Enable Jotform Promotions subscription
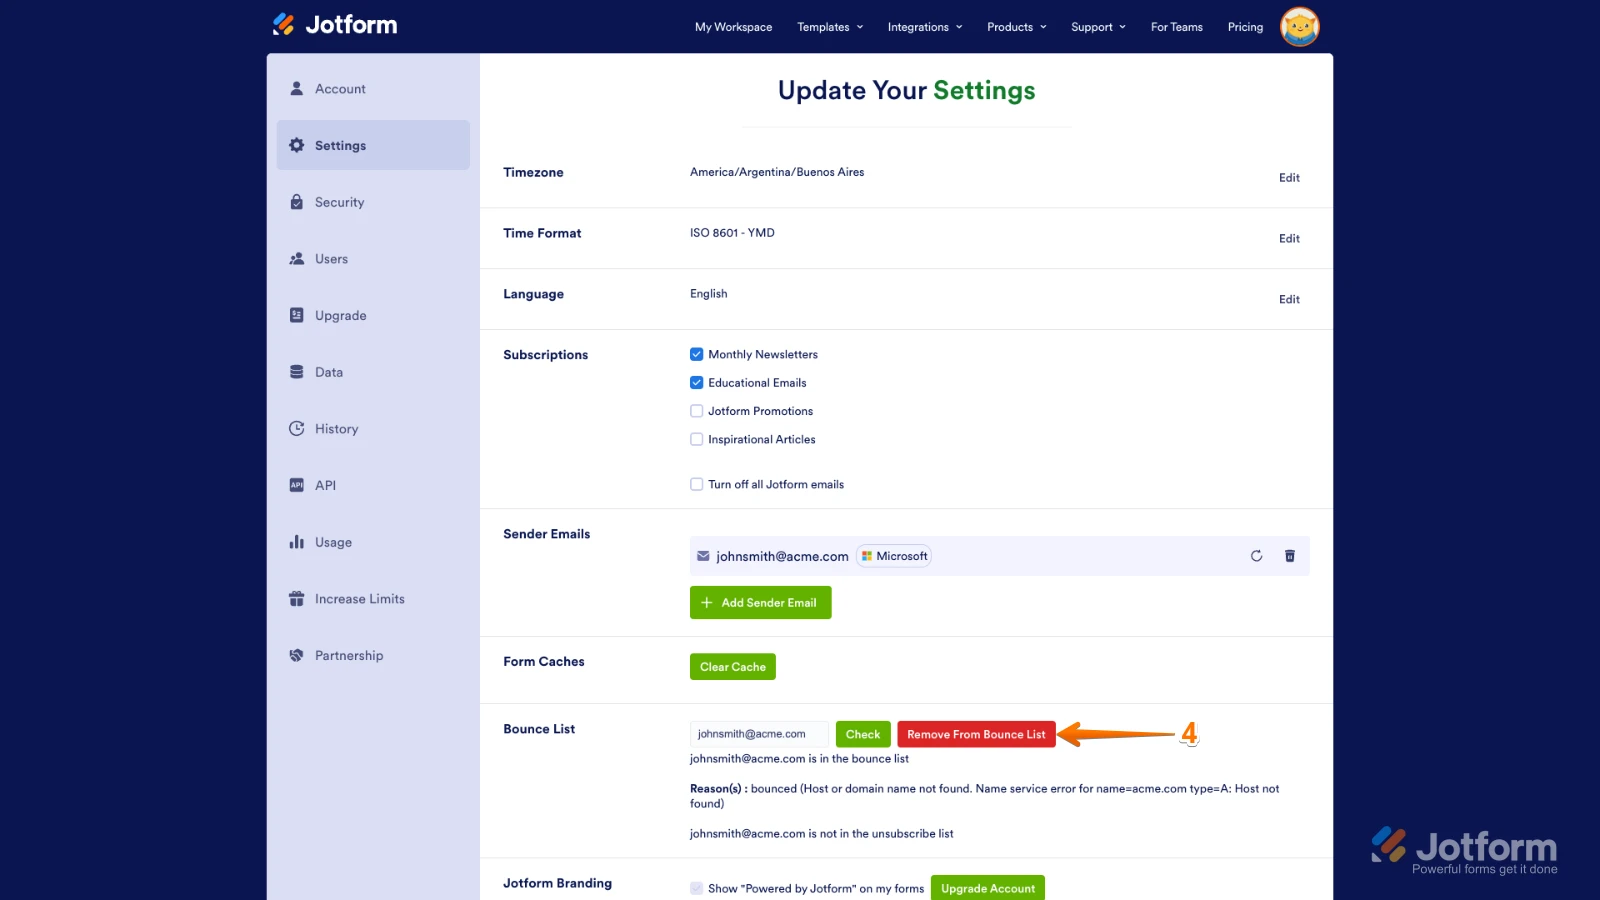This screenshot has height=900, width=1600. pos(696,411)
